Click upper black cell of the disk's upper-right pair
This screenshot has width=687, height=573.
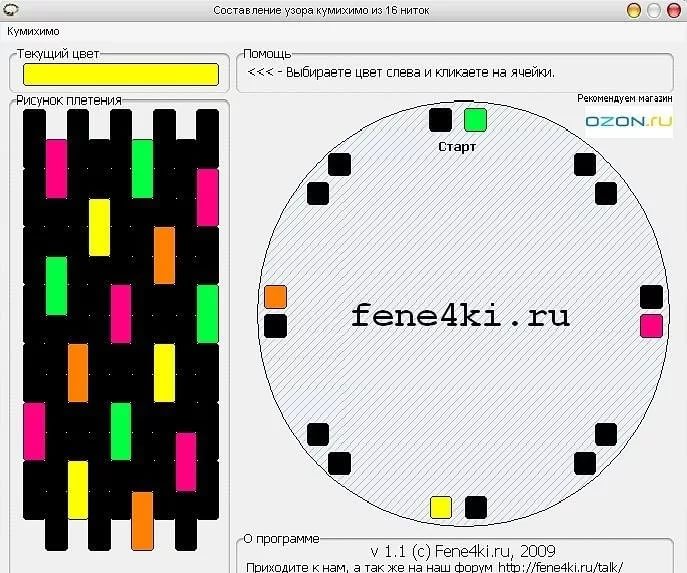[585, 165]
